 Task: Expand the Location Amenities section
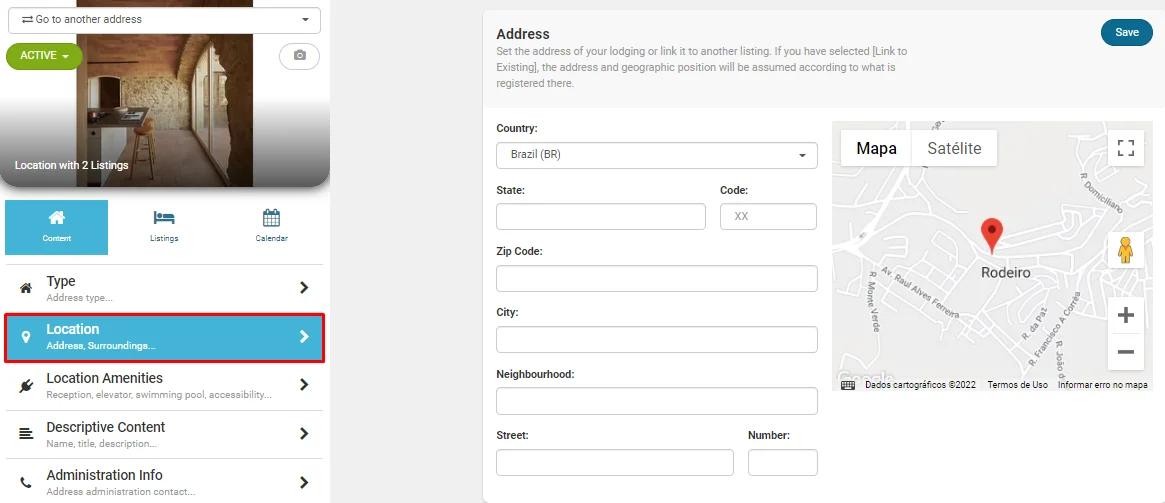point(164,385)
